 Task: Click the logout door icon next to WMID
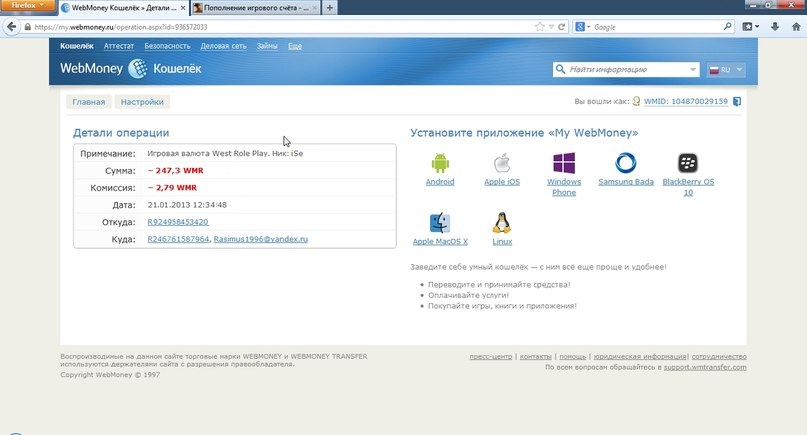(x=737, y=101)
